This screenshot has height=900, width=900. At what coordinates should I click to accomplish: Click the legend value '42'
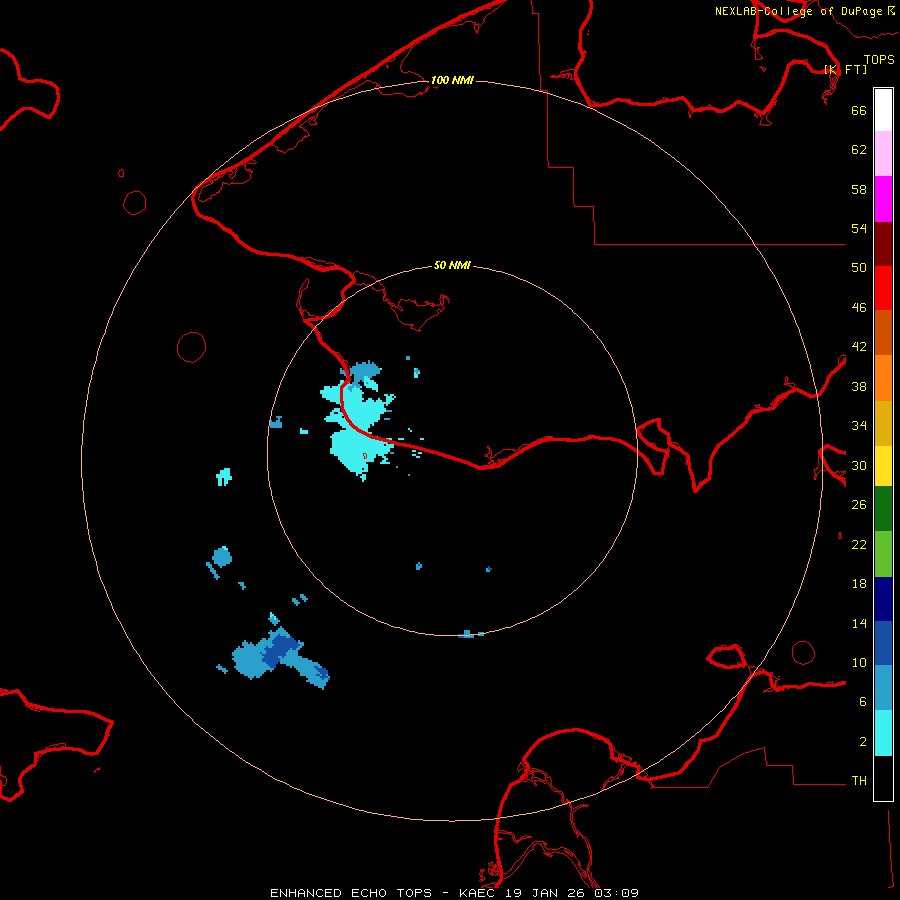coord(859,347)
